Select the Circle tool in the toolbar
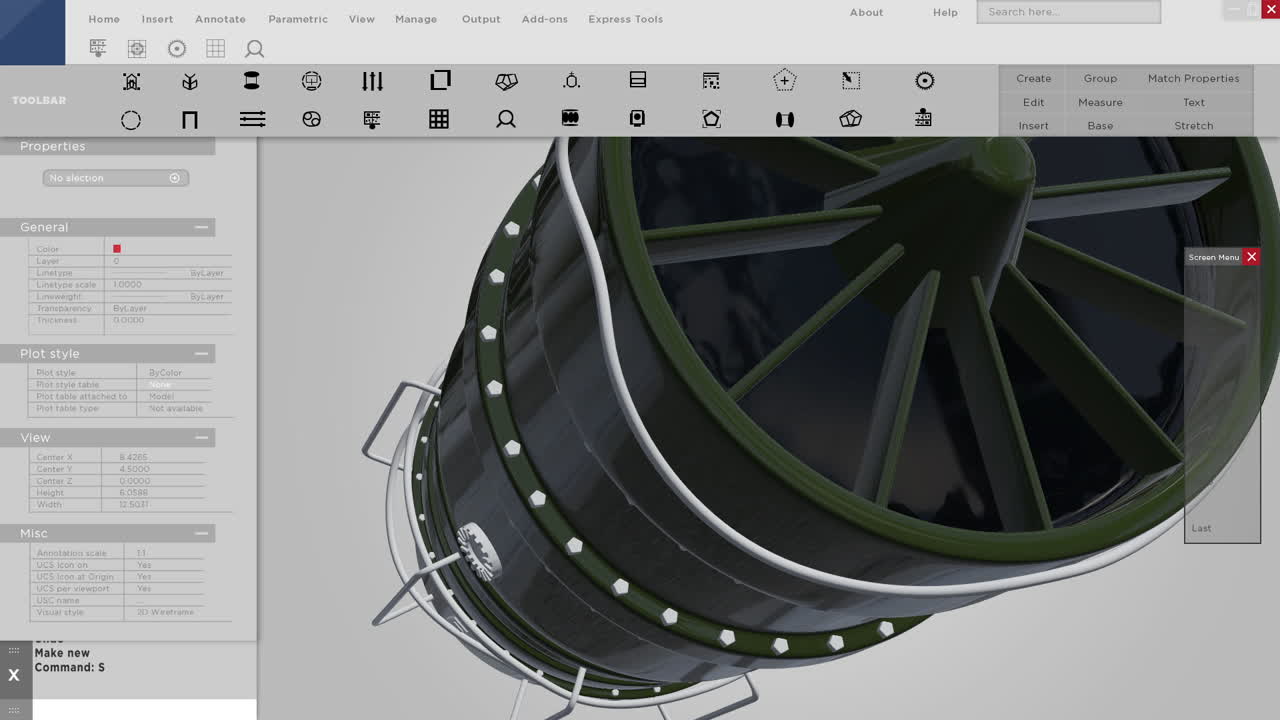The height and width of the screenshot is (720, 1280). (130, 120)
